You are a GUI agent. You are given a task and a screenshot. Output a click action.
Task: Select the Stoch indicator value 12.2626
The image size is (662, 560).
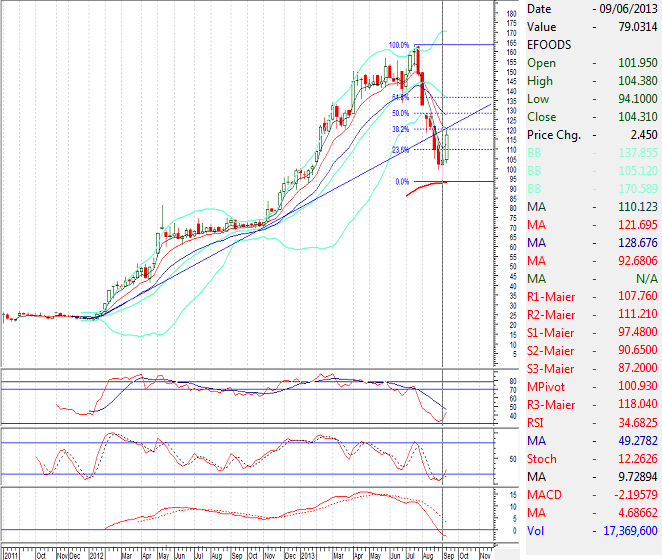tap(634, 458)
